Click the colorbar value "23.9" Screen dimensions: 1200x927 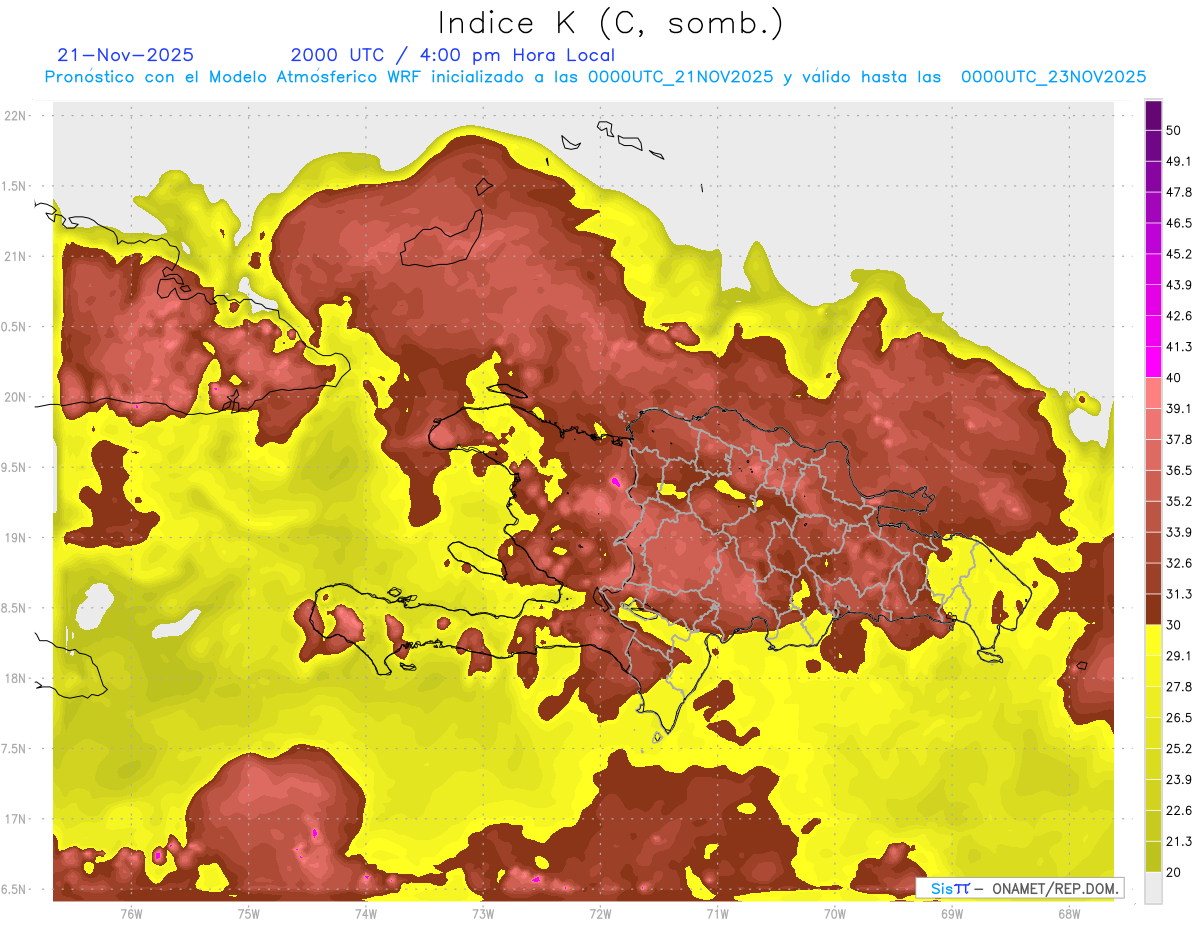(x=1179, y=780)
